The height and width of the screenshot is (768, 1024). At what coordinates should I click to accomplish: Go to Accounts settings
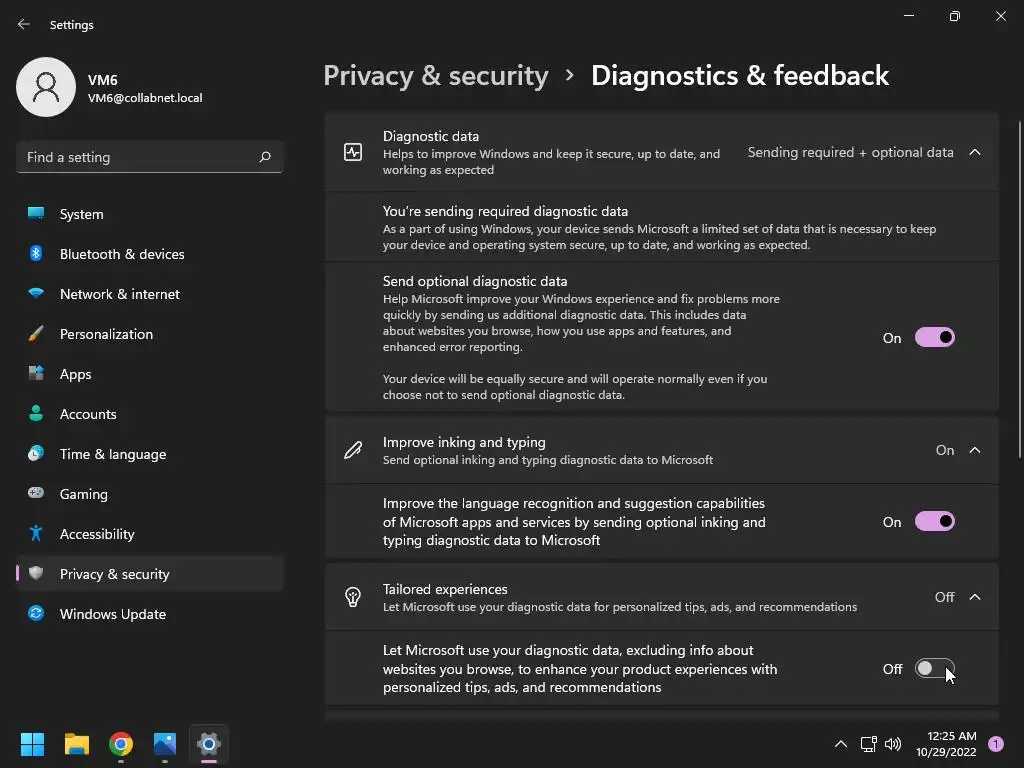[150, 414]
